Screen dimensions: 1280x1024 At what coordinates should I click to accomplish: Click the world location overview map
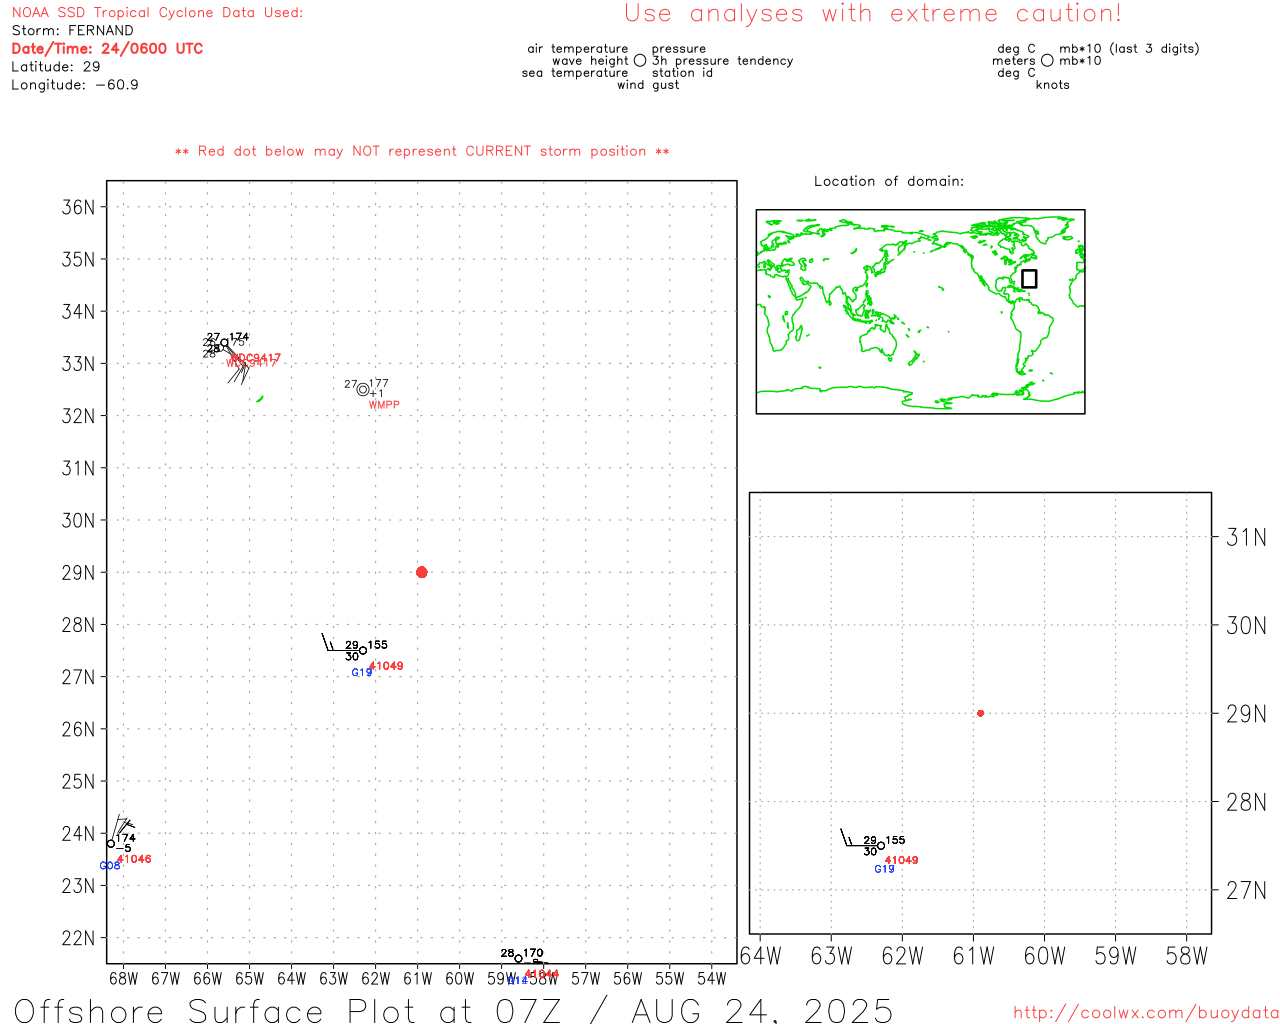[x=920, y=311]
